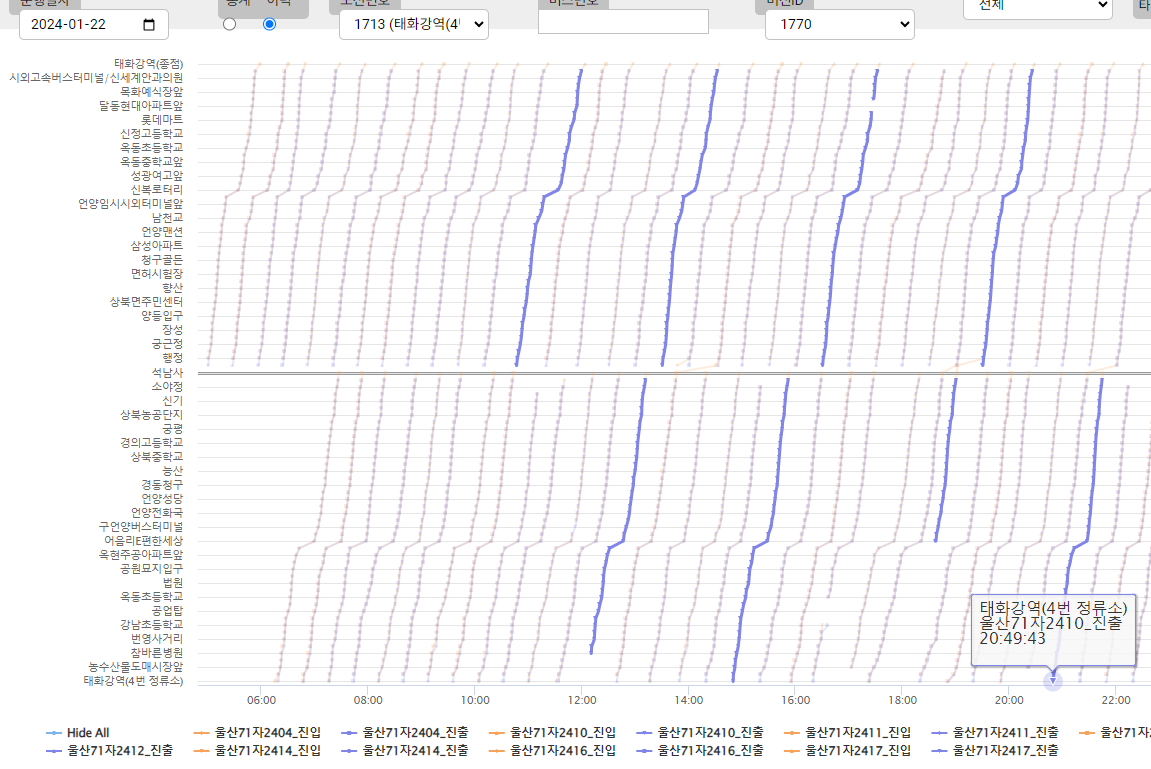Select the second checked radio button
The width and height of the screenshot is (1151, 769).
(x=269, y=24)
